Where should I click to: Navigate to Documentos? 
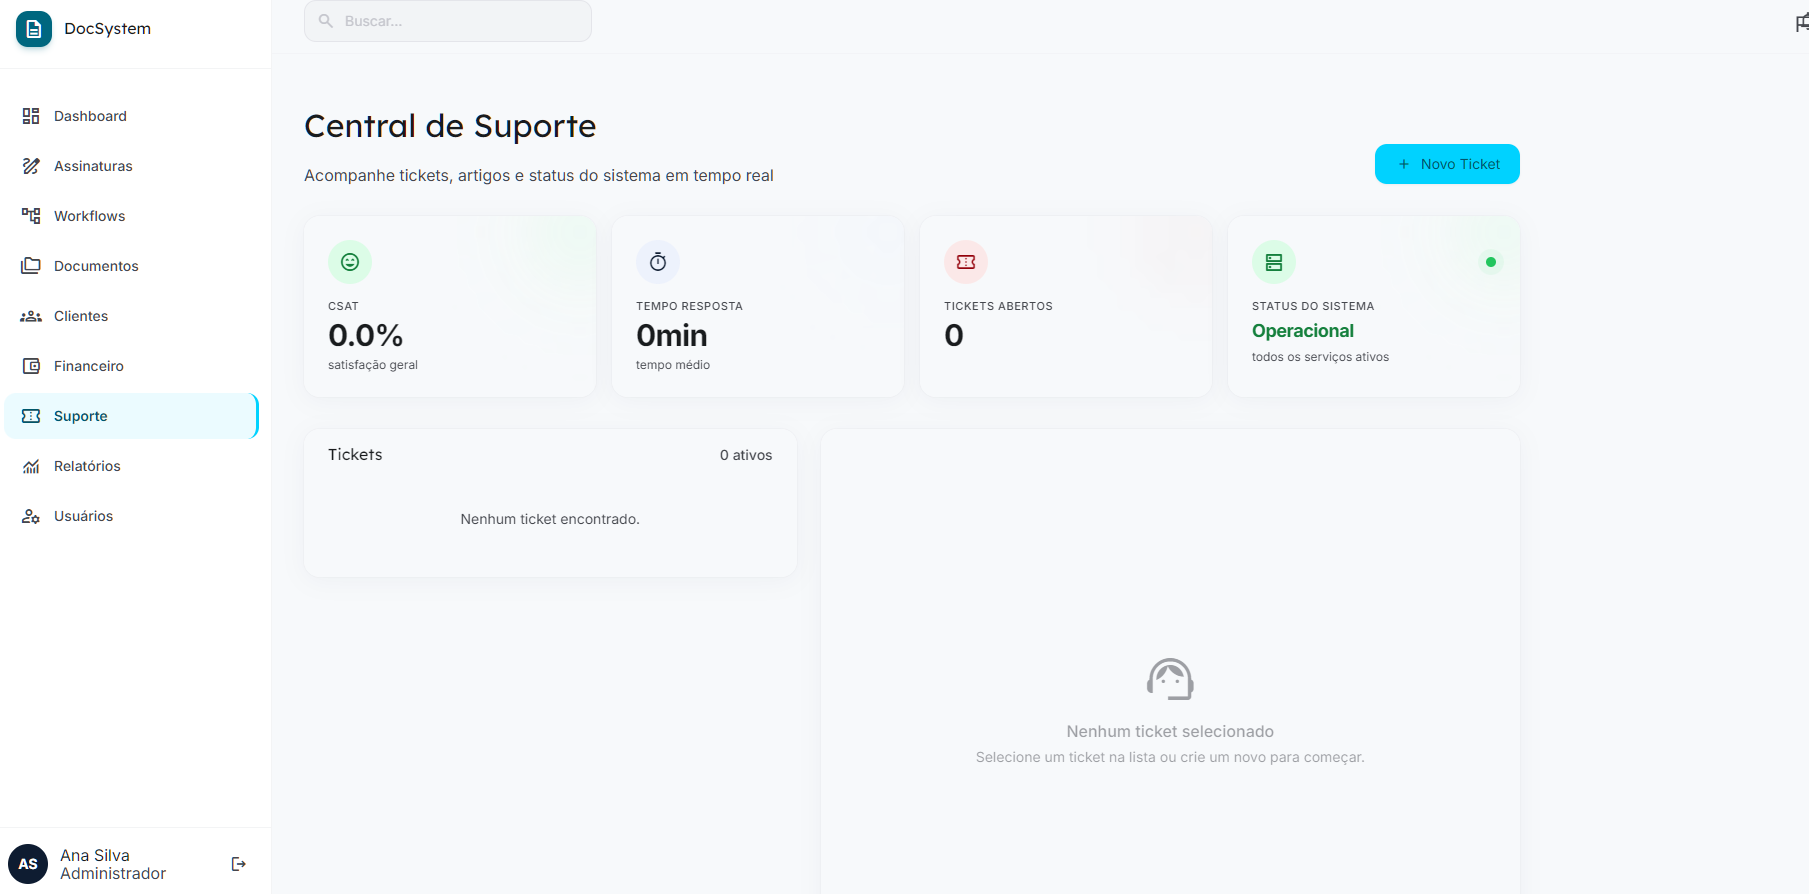pos(131,266)
